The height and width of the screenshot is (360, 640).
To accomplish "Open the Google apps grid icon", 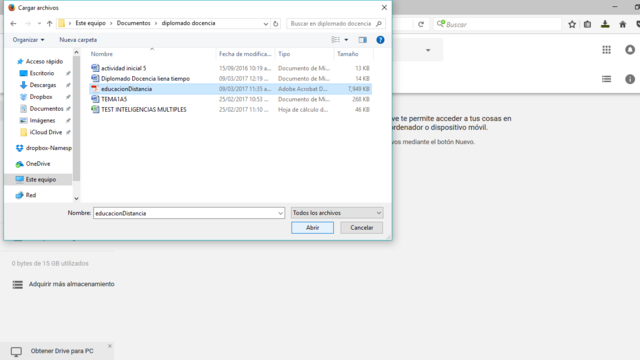I will (x=607, y=50).
